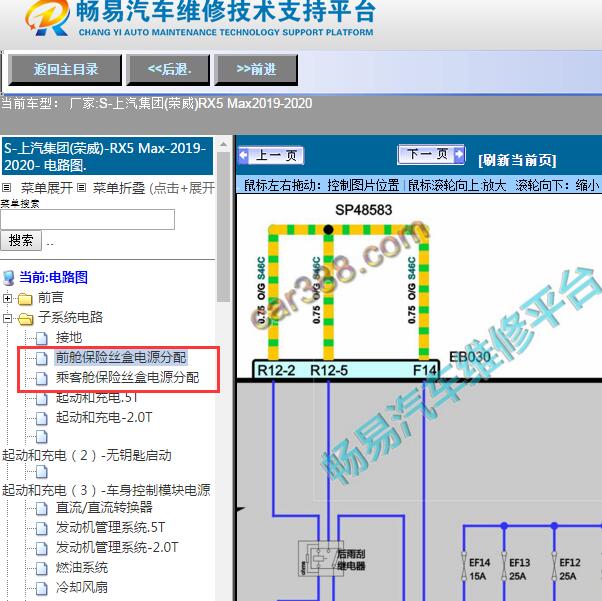Click the 搜索 button

pos(21,240)
